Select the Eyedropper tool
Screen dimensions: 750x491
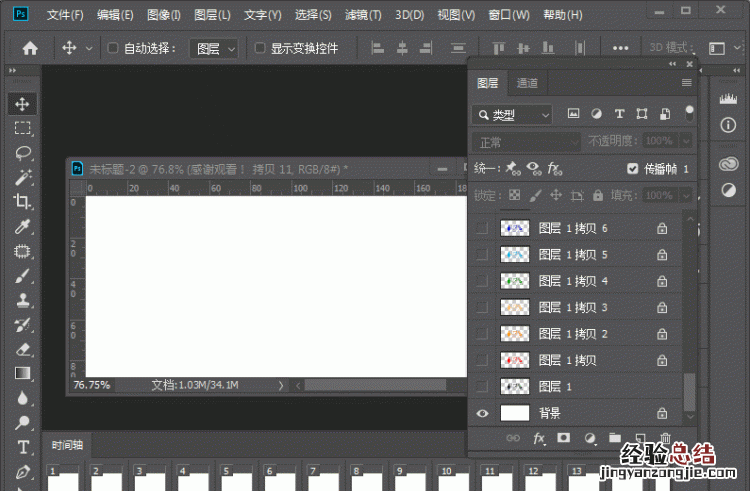click(x=23, y=227)
